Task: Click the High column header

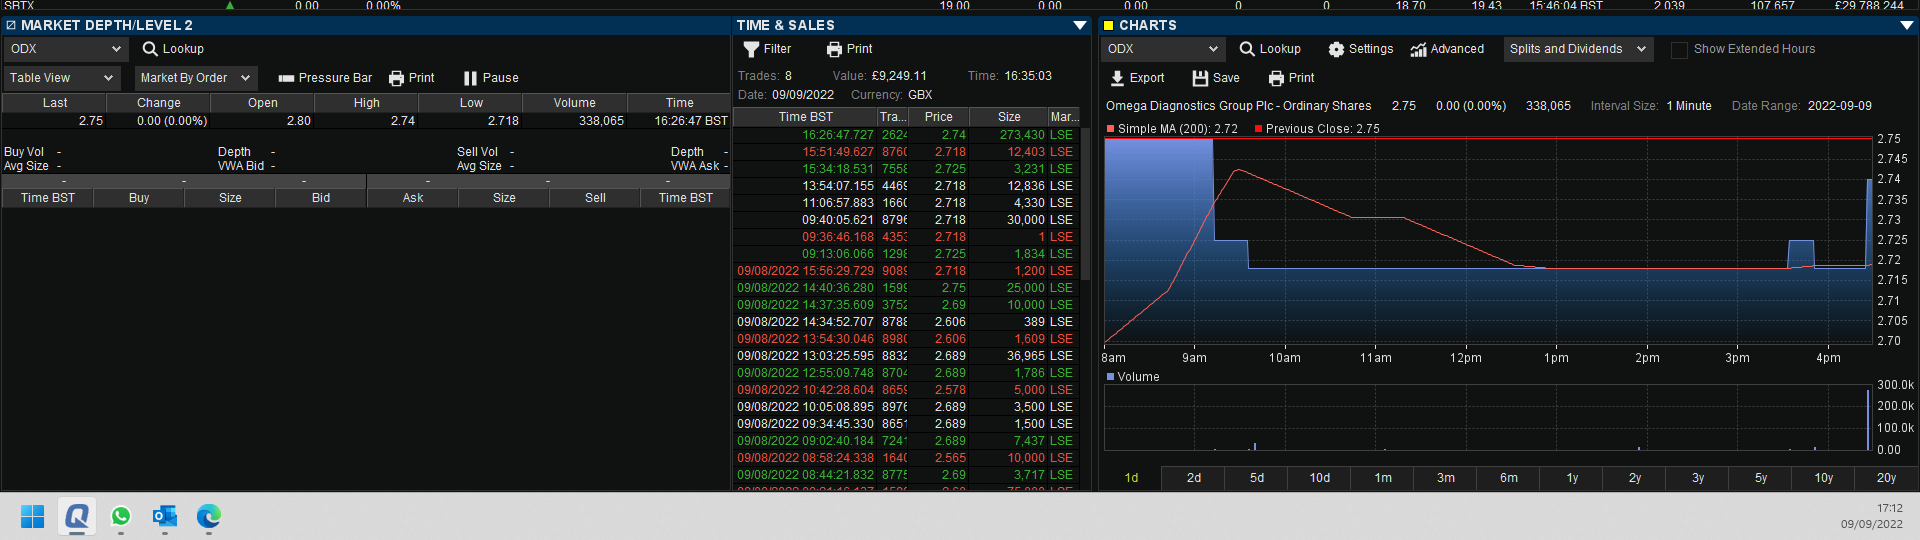Action: tap(366, 103)
